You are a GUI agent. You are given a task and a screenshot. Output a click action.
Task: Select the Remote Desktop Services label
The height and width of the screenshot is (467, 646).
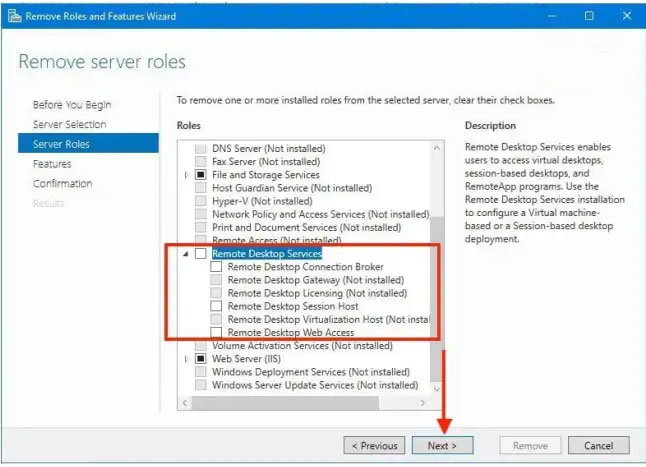[x=267, y=254]
